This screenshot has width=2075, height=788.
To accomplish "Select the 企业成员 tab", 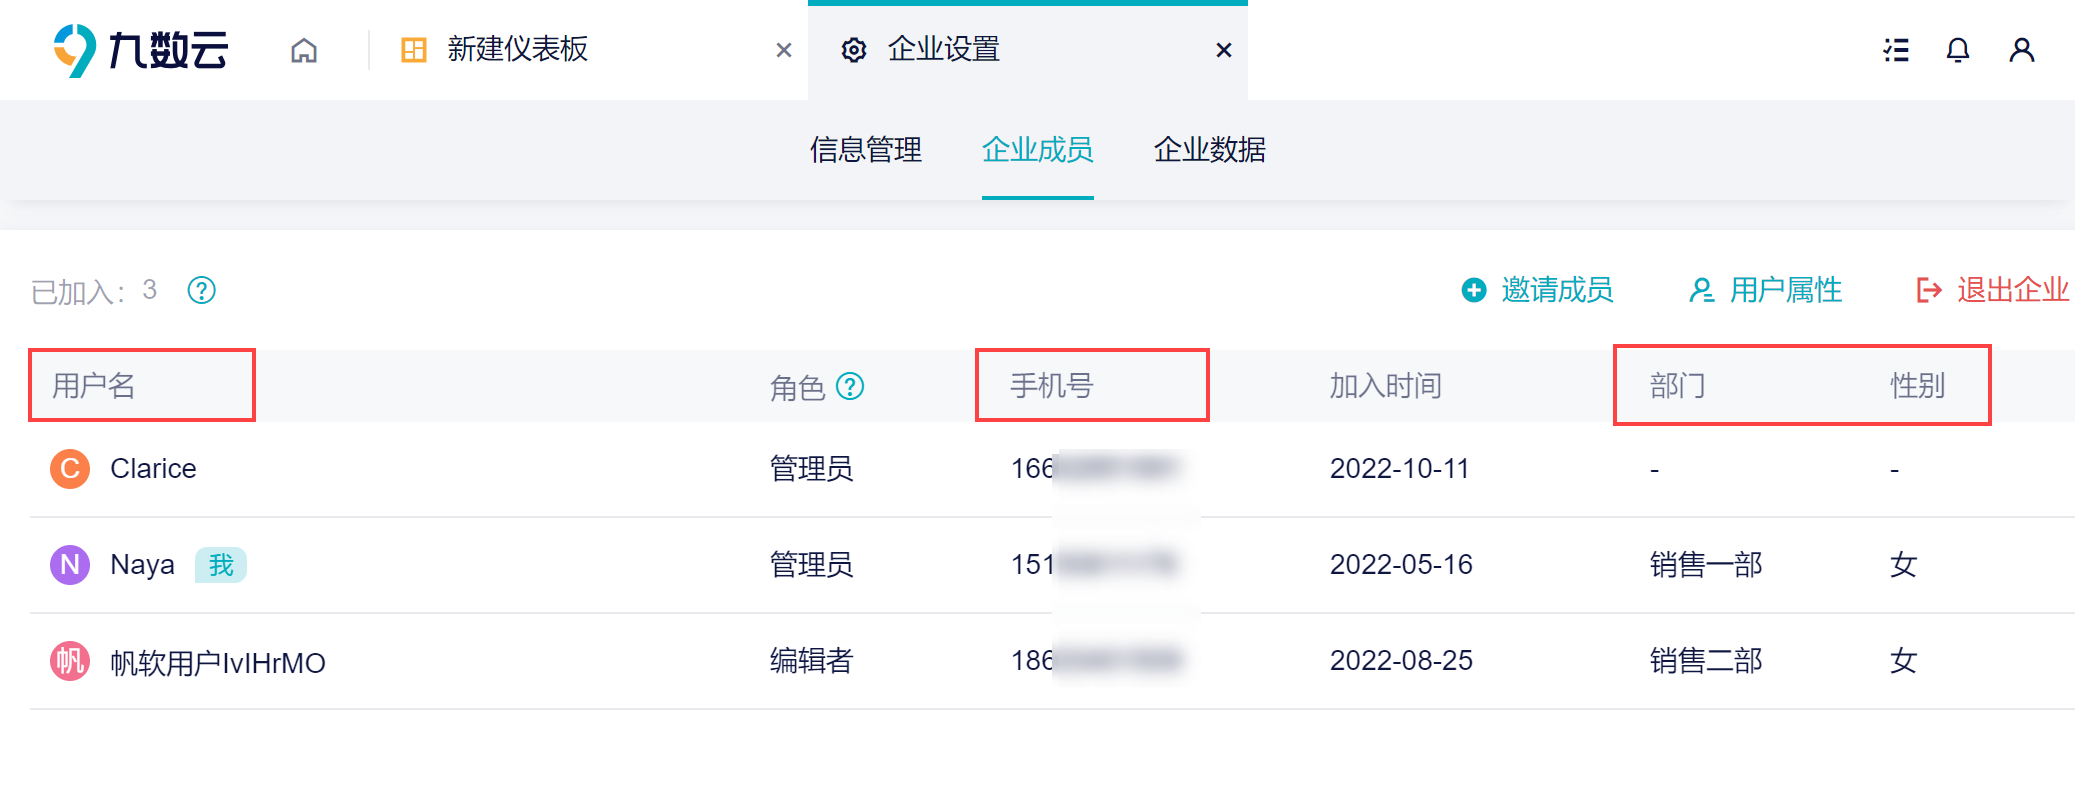I will click(1038, 150).
